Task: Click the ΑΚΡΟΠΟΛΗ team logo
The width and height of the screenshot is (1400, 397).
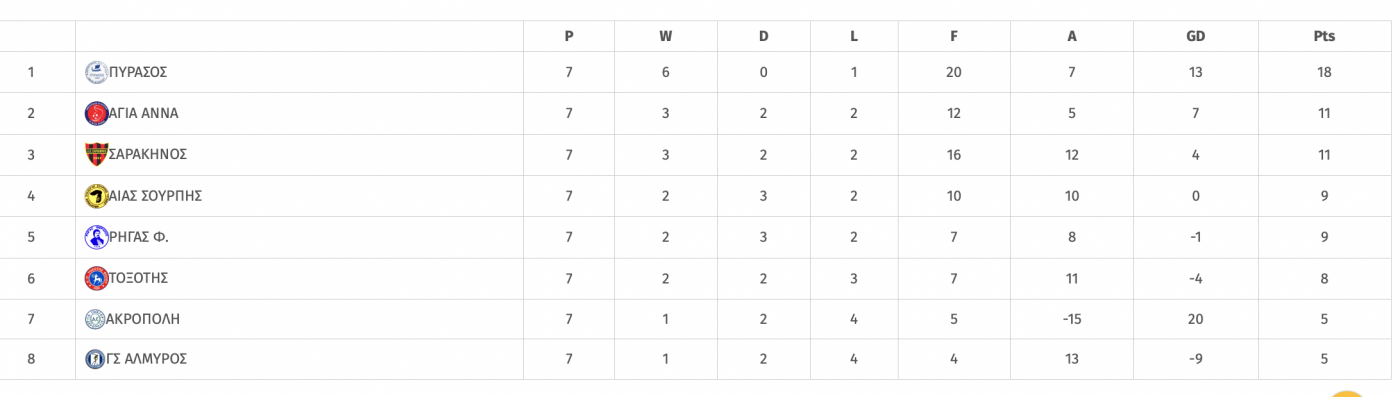Action: [95, 319]
